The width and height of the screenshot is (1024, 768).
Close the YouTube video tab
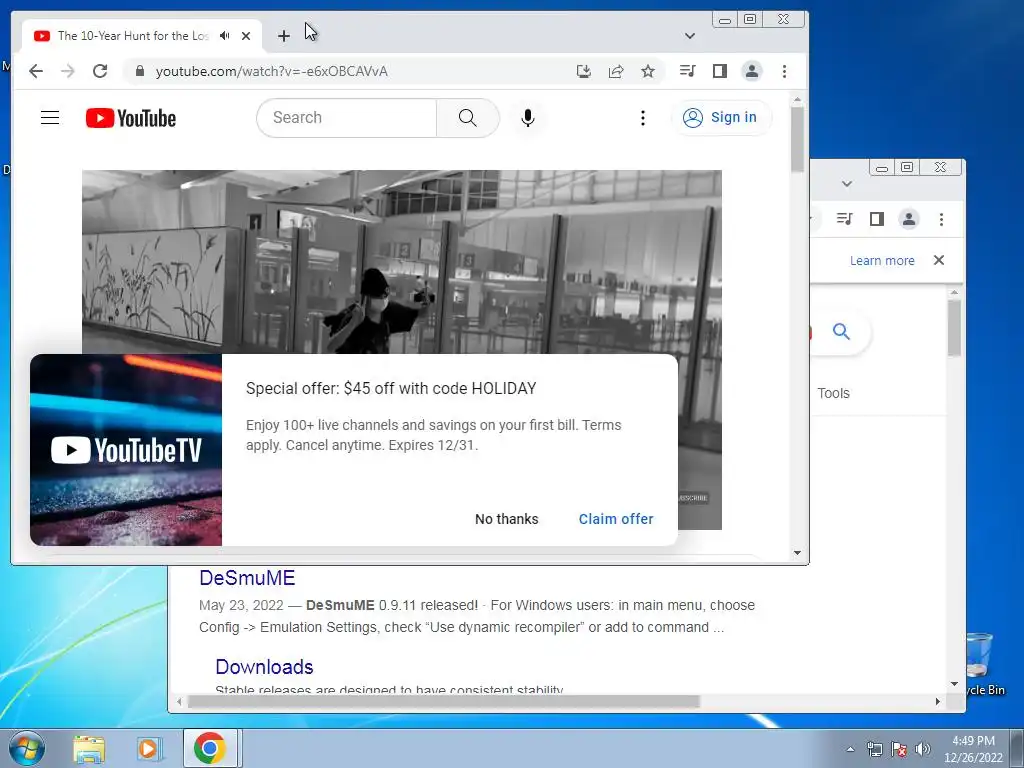(246, 36)
